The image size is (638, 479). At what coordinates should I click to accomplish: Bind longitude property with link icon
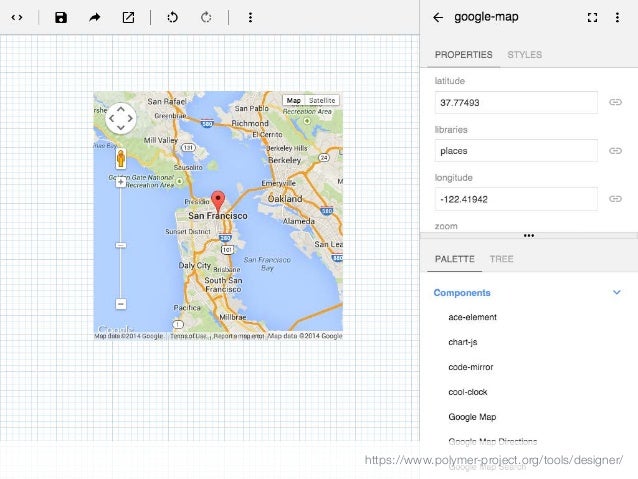[615, 199]
